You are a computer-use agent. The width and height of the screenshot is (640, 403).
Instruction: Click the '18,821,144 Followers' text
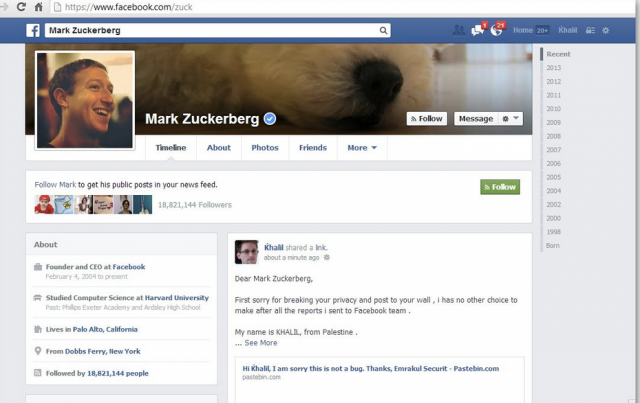[195, 205]
